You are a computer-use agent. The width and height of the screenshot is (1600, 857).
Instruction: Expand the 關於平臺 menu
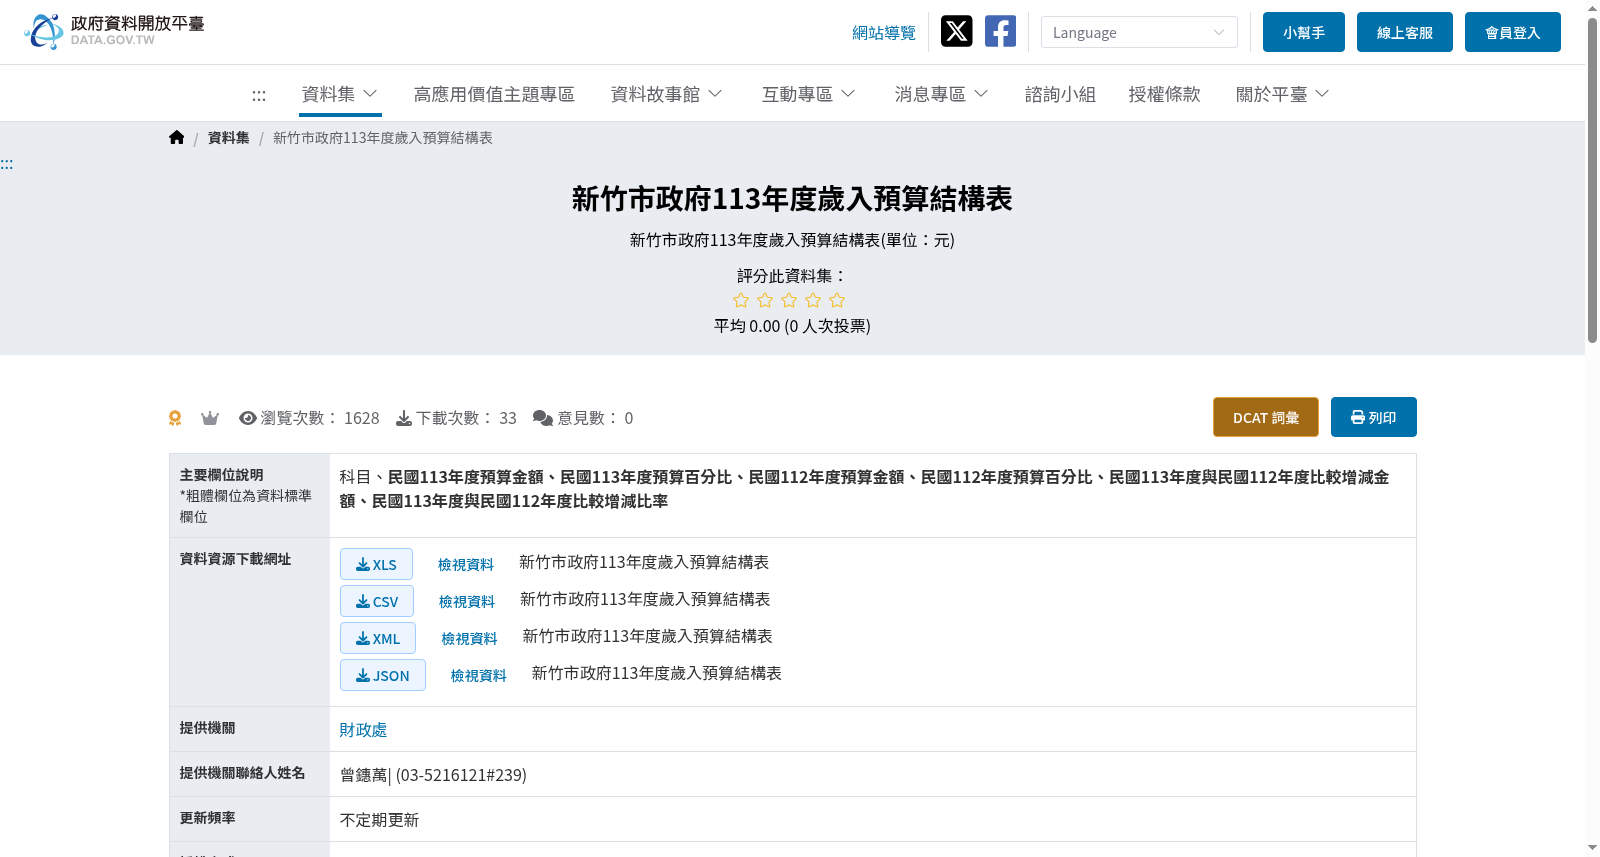(x=1282, y=94)
